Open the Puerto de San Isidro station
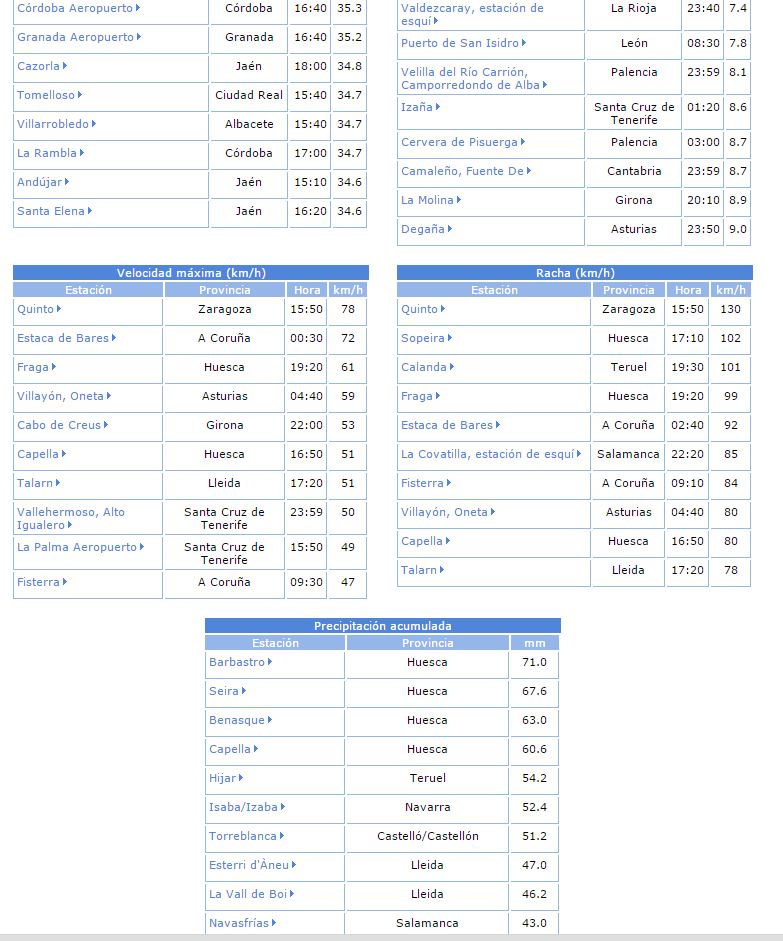The width and height of the screenshot is (783, 941). click(459, 43)
